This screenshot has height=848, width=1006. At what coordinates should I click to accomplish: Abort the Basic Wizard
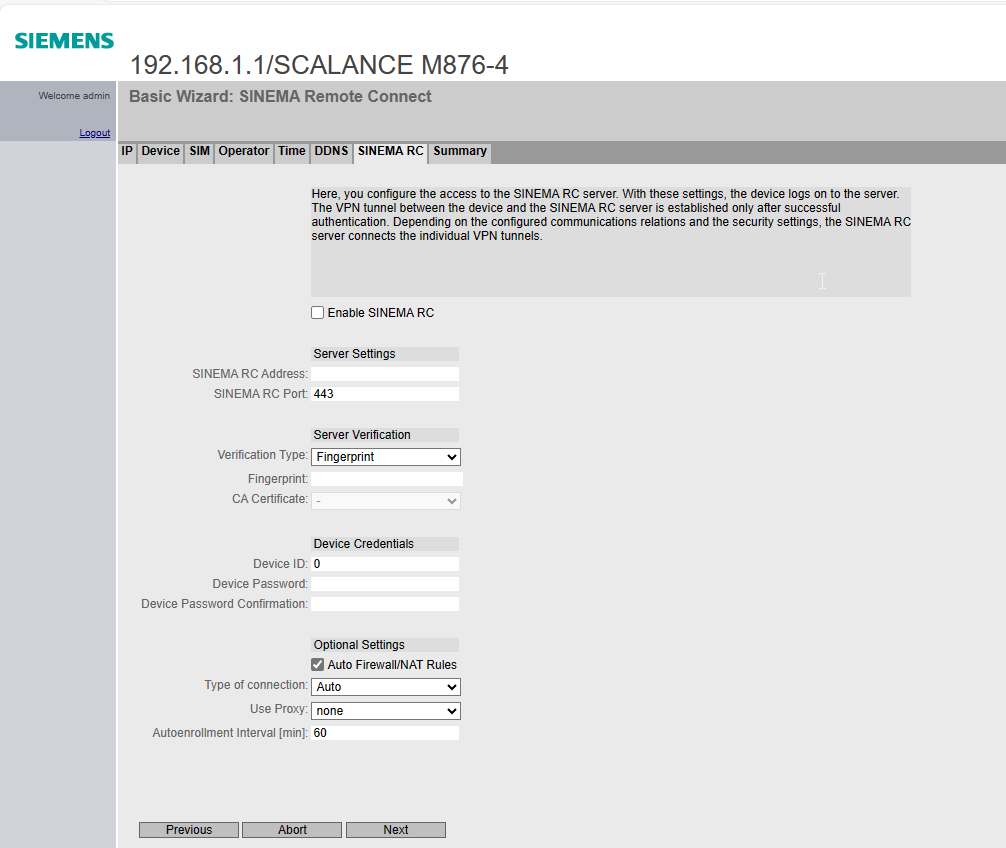pyautogui.click(x=293, y=830)
